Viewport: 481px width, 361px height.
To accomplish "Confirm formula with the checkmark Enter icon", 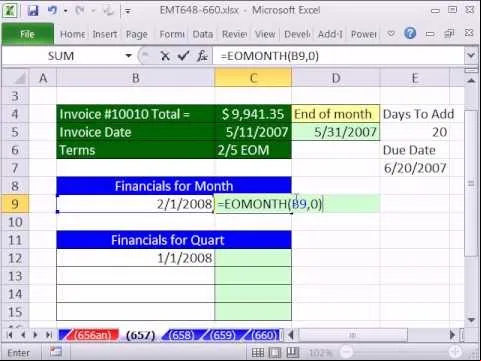I will pyautogui.click(x=183, y=56).
